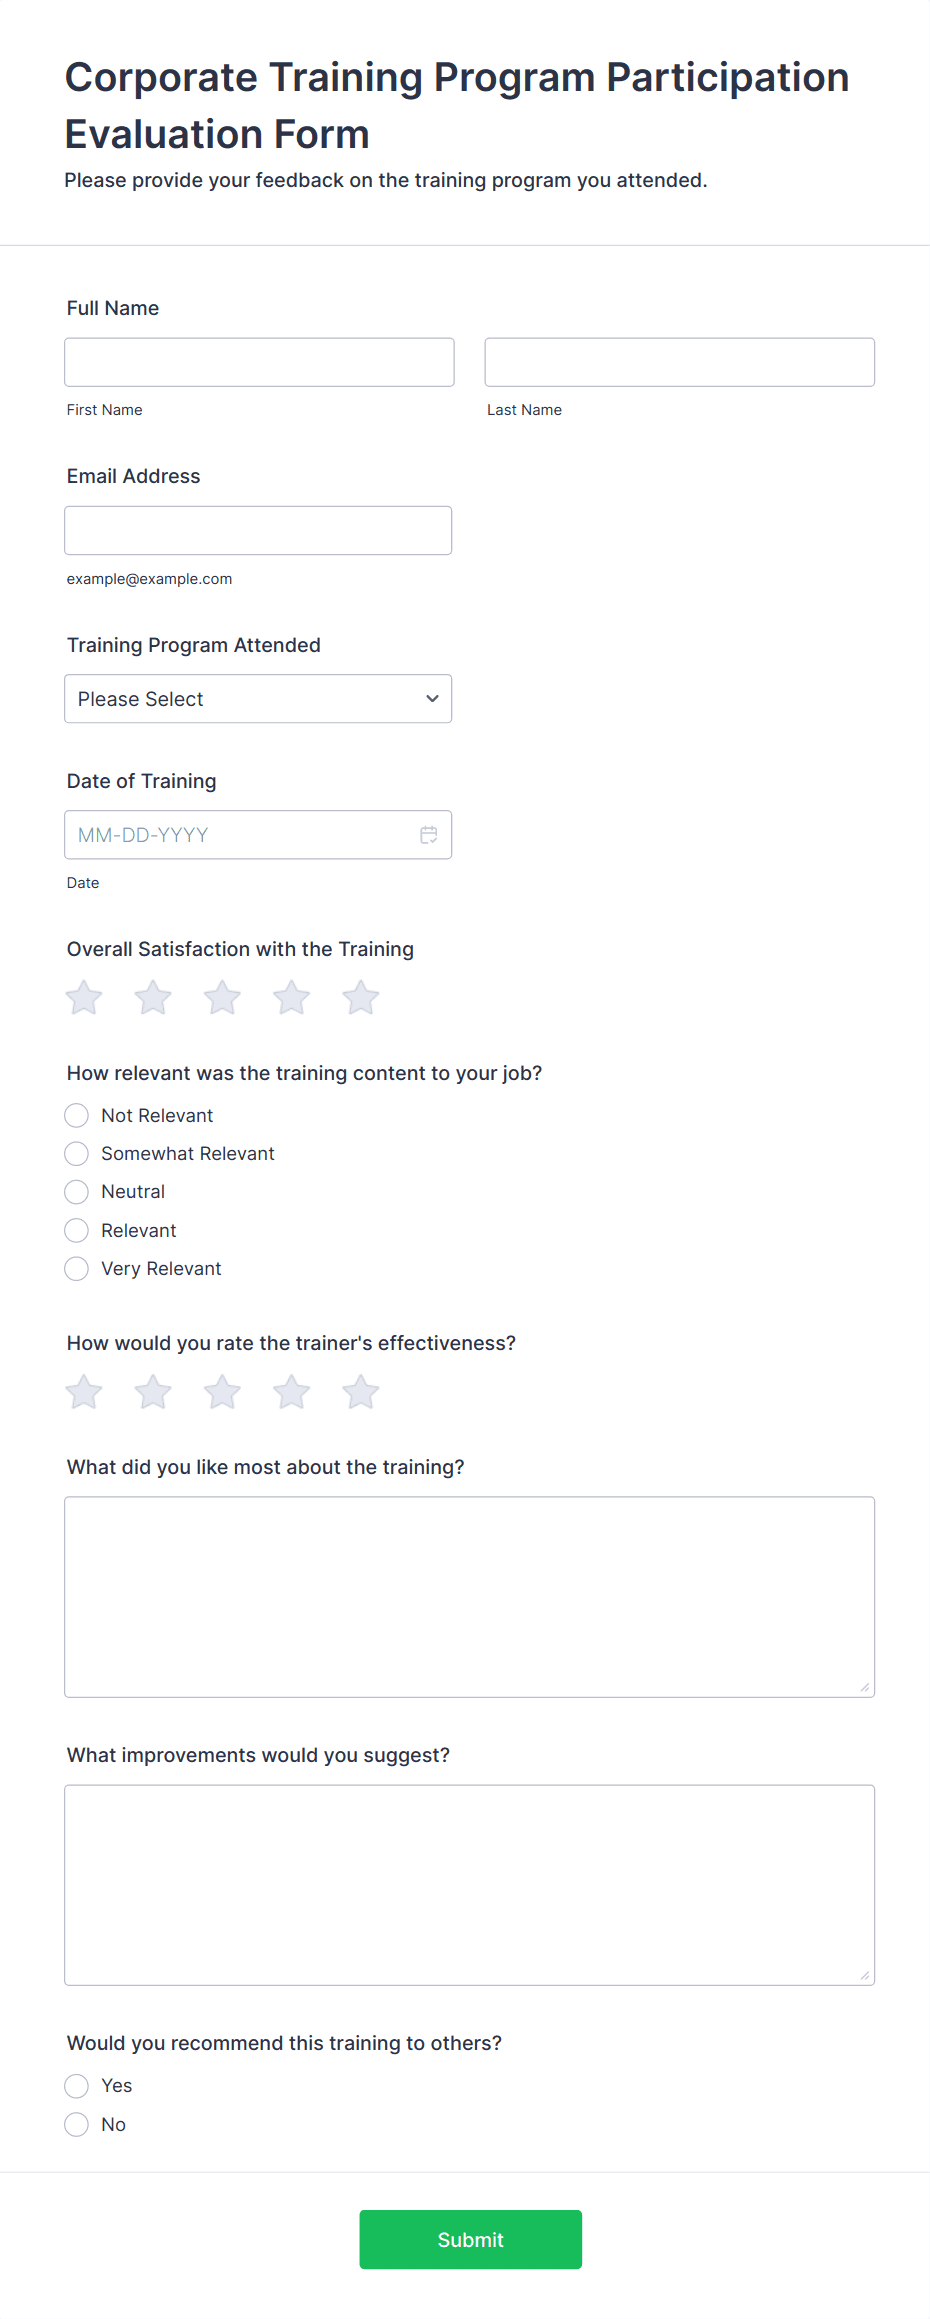
Task: Click the liked-most-about-training text area
Action: [x=469, y=1597]
